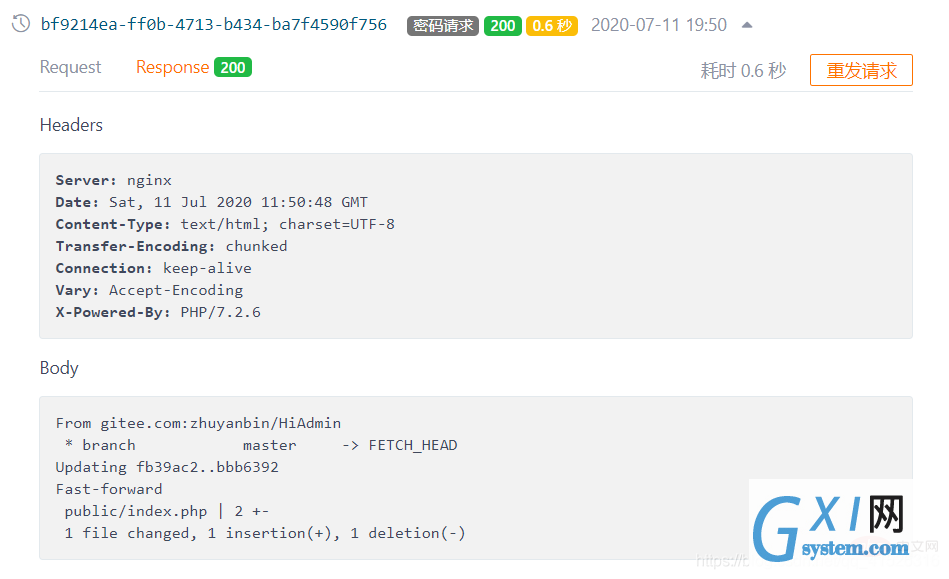Click the yellow 0.6 秒 duration badge
This screenshot has width=949, height=579.
[552, 25]
